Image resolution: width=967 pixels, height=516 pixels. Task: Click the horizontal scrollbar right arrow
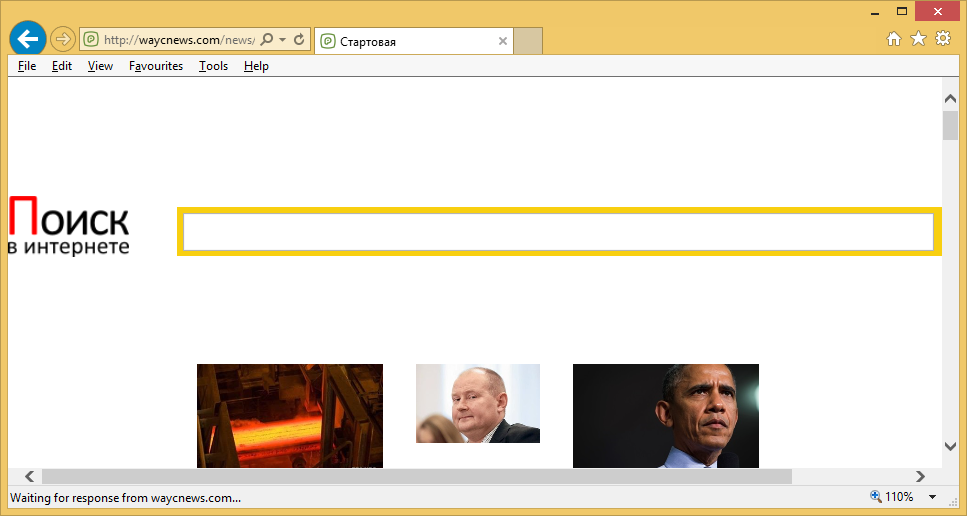(x=920, y=477)
